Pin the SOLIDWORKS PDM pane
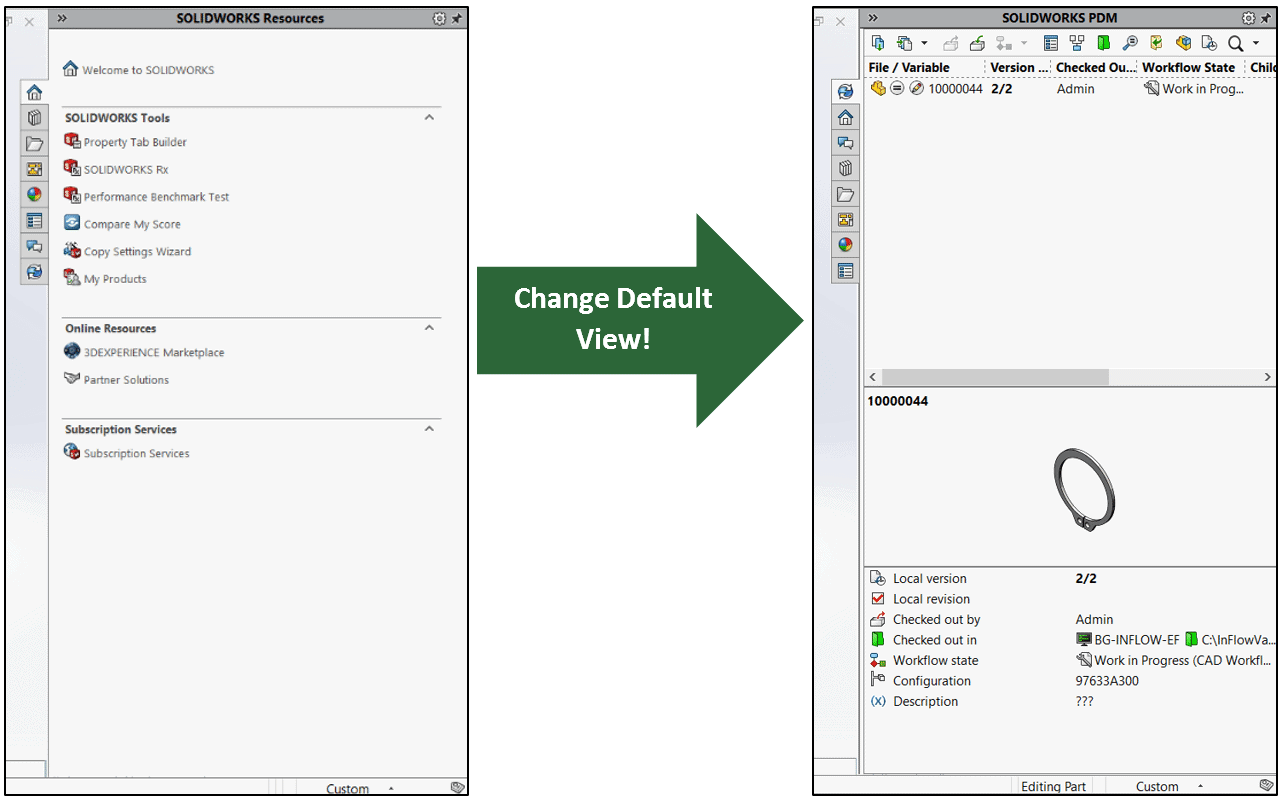Image resolution: width=1283 pixels, height=802 pixels. point(1267,18)
